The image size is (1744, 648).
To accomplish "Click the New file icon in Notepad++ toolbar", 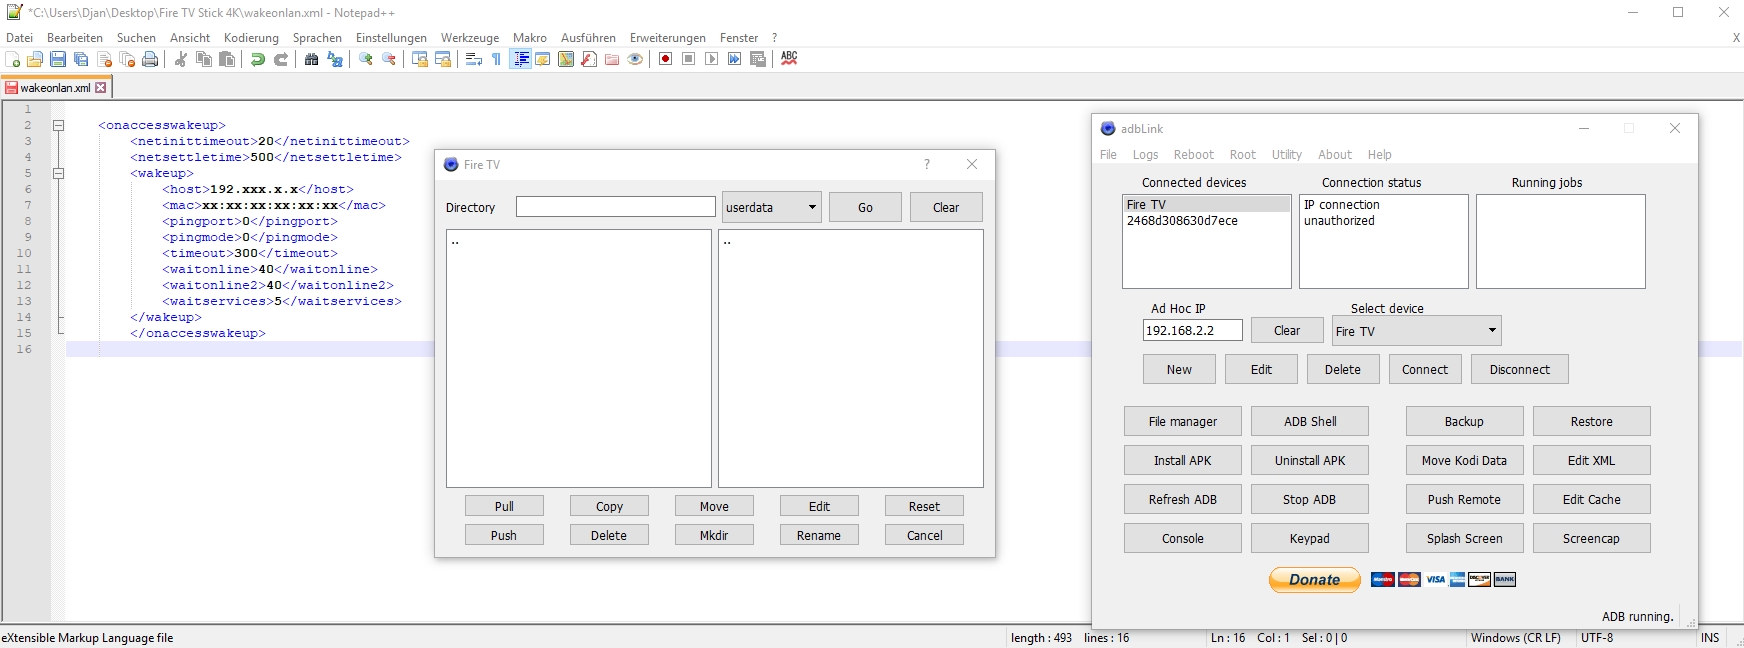I will 12,59.
